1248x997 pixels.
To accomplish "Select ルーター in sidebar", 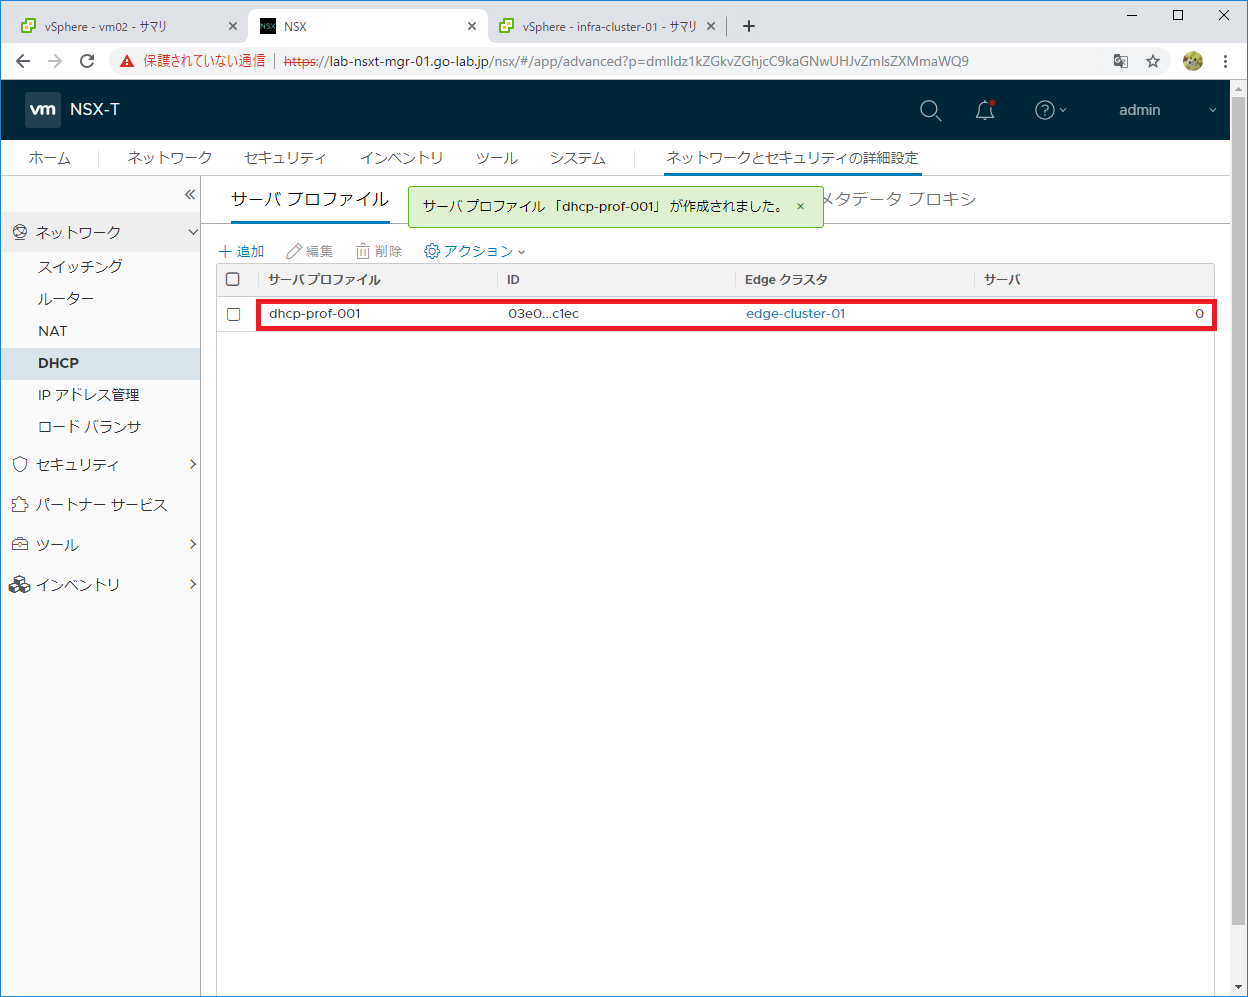I will pos(66,298).
